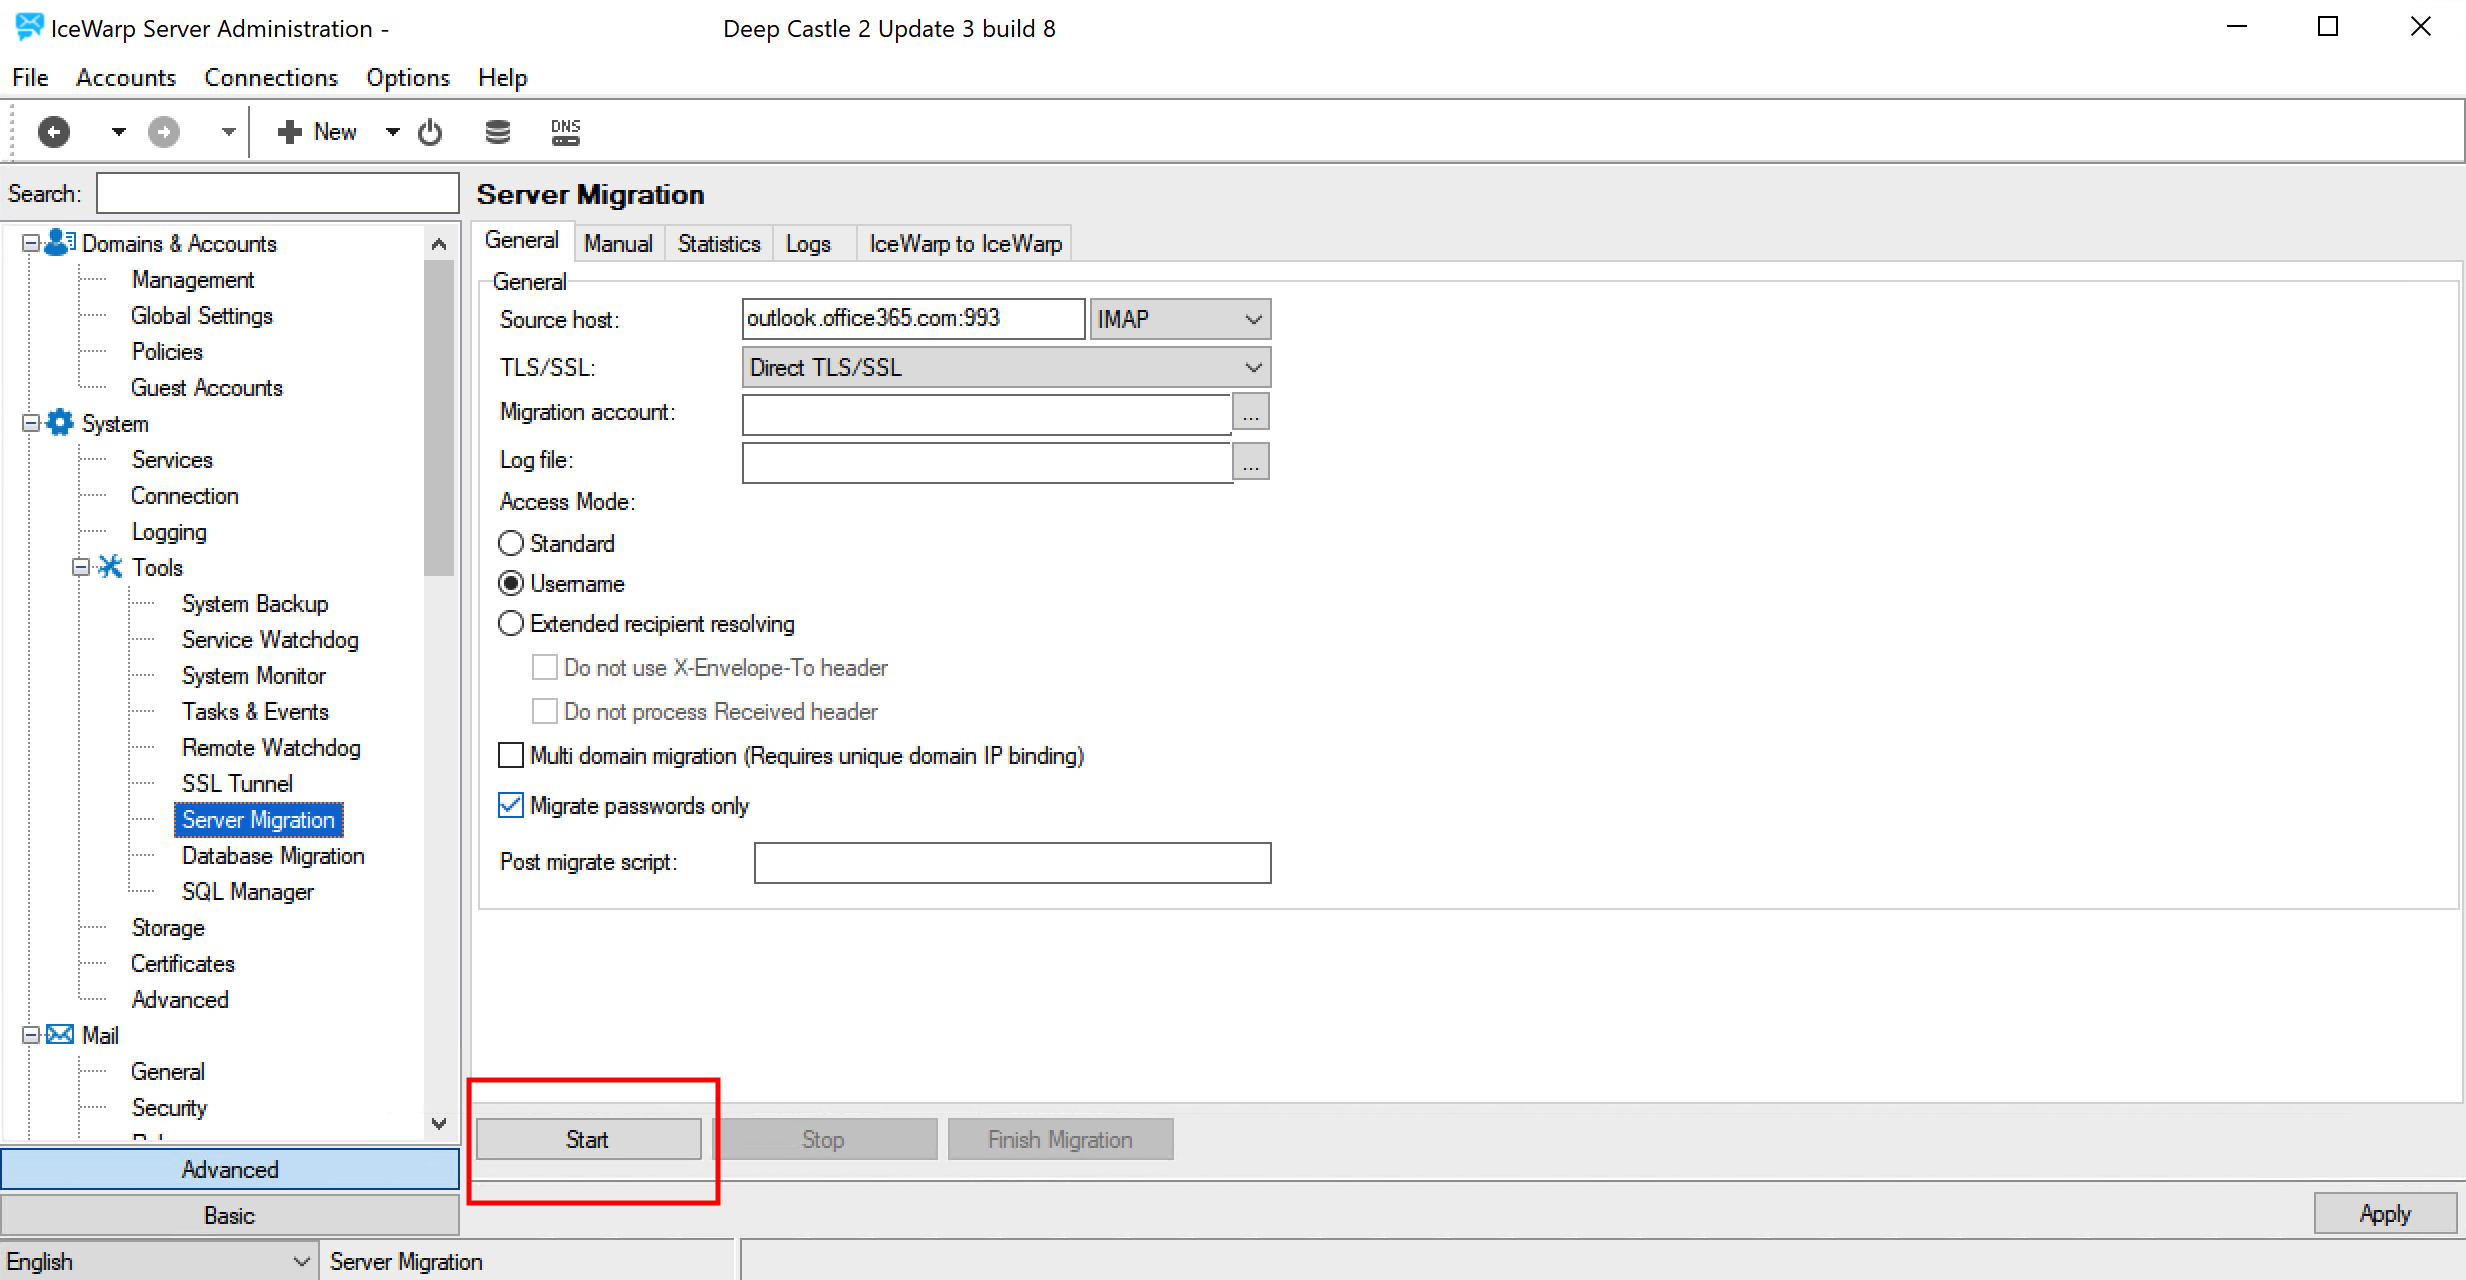Toggle Do not process Received header

[545, 711]
